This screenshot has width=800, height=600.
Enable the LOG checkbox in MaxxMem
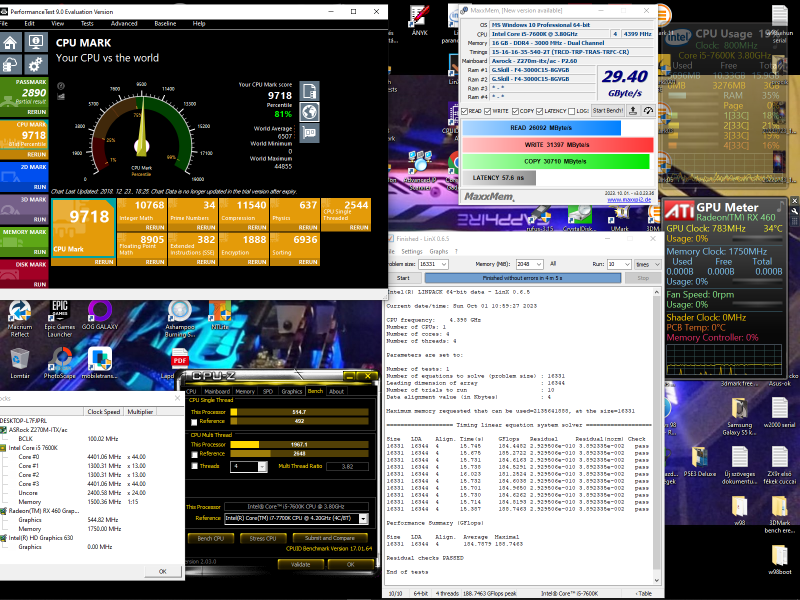(x=571, y=111)
